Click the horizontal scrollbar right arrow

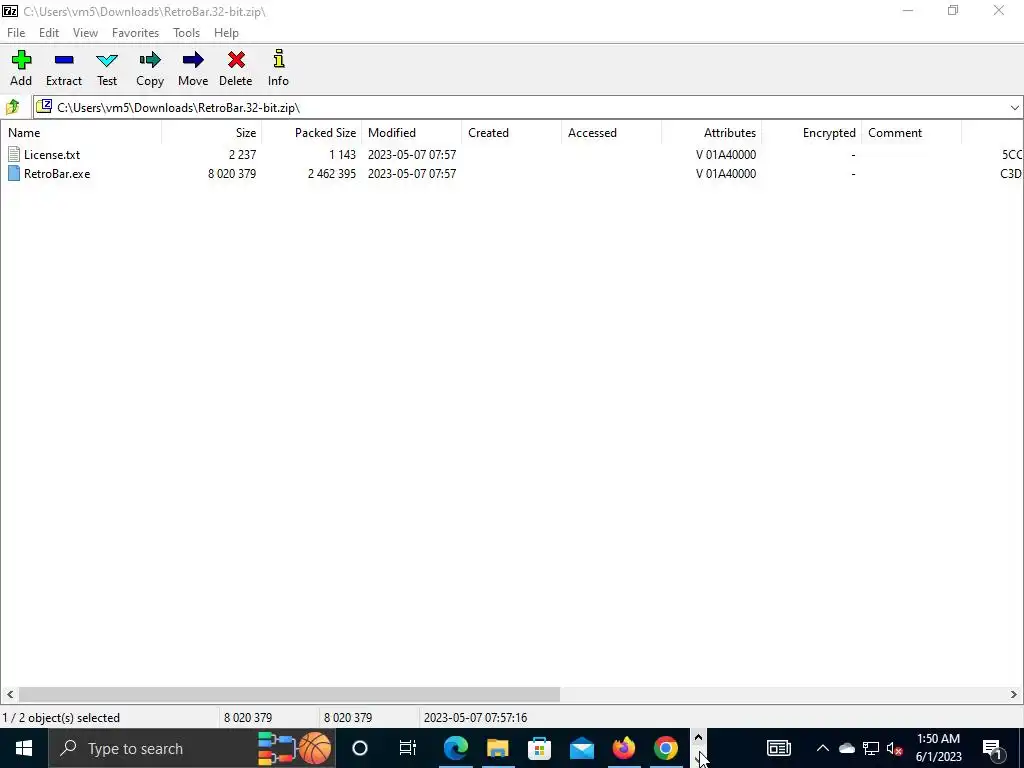pyautogui.click(x=1014, y=694)
